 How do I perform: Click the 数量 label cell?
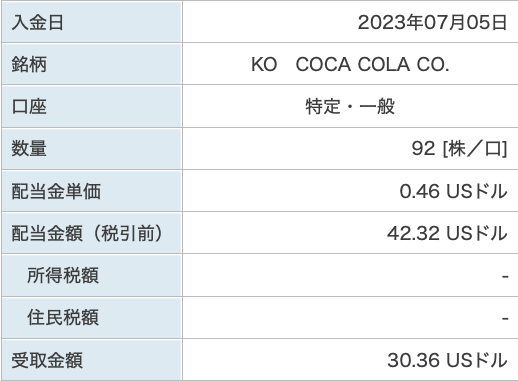92,149
